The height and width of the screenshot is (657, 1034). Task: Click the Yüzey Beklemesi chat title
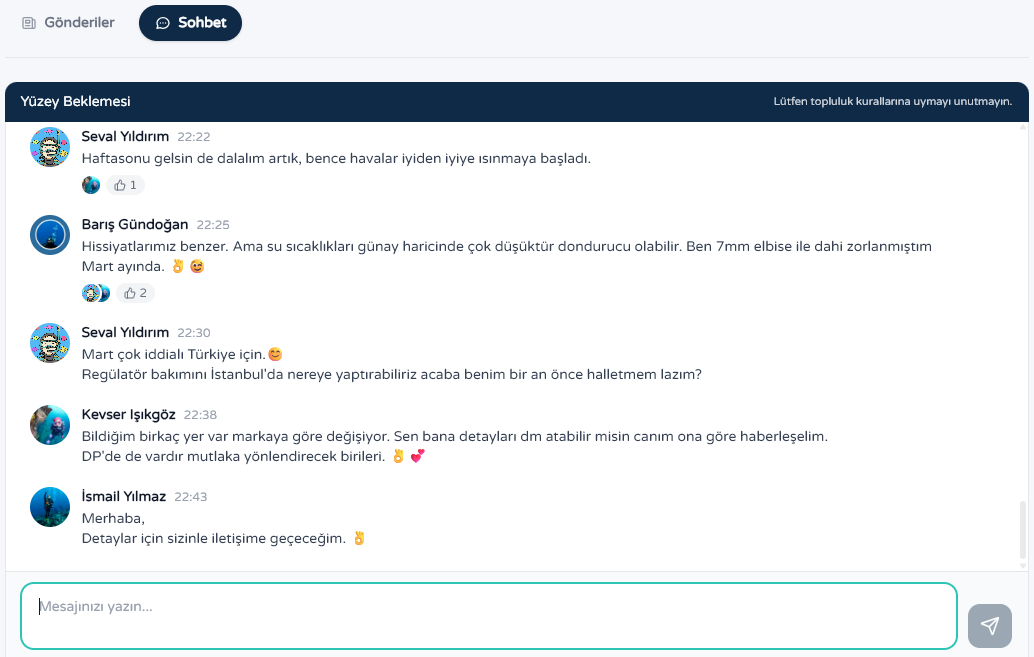(x=75, y=102)
